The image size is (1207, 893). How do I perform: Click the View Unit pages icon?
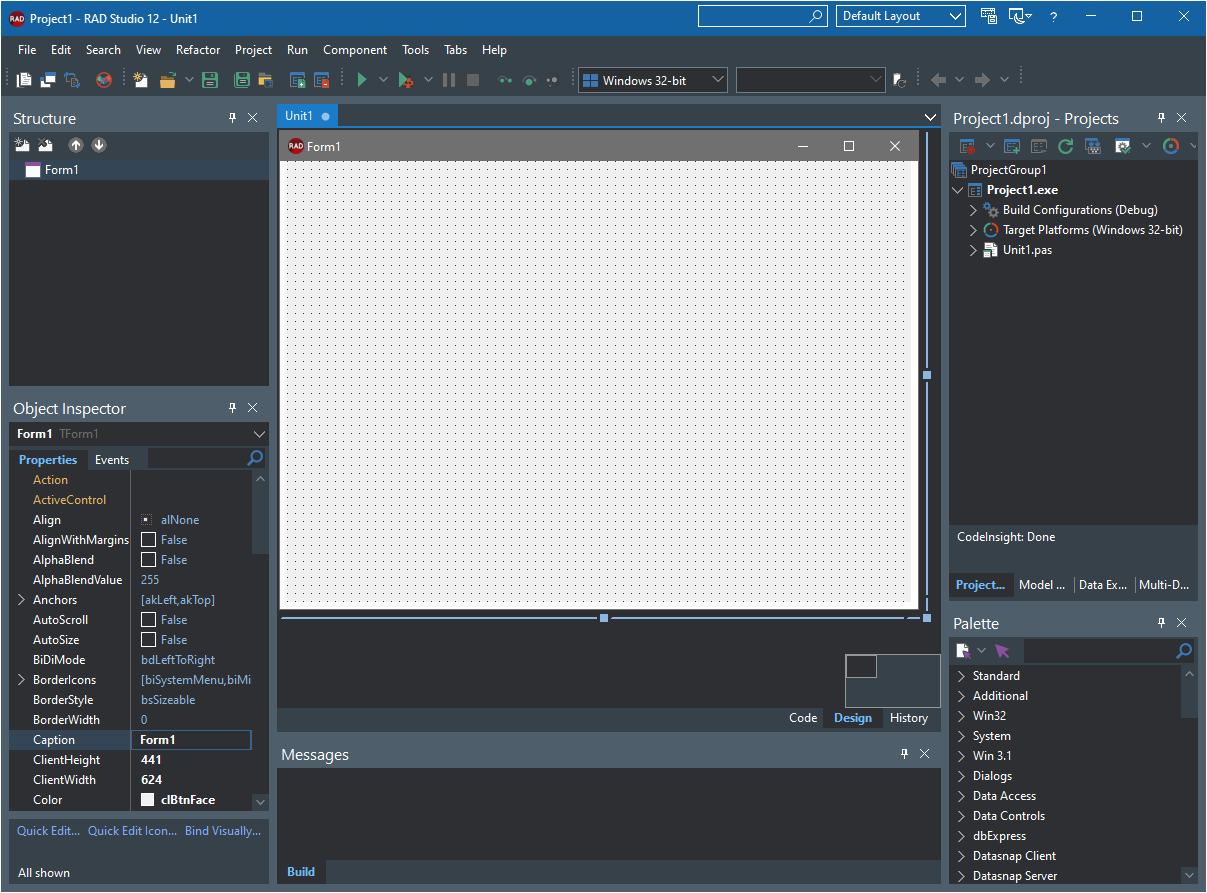24,80
